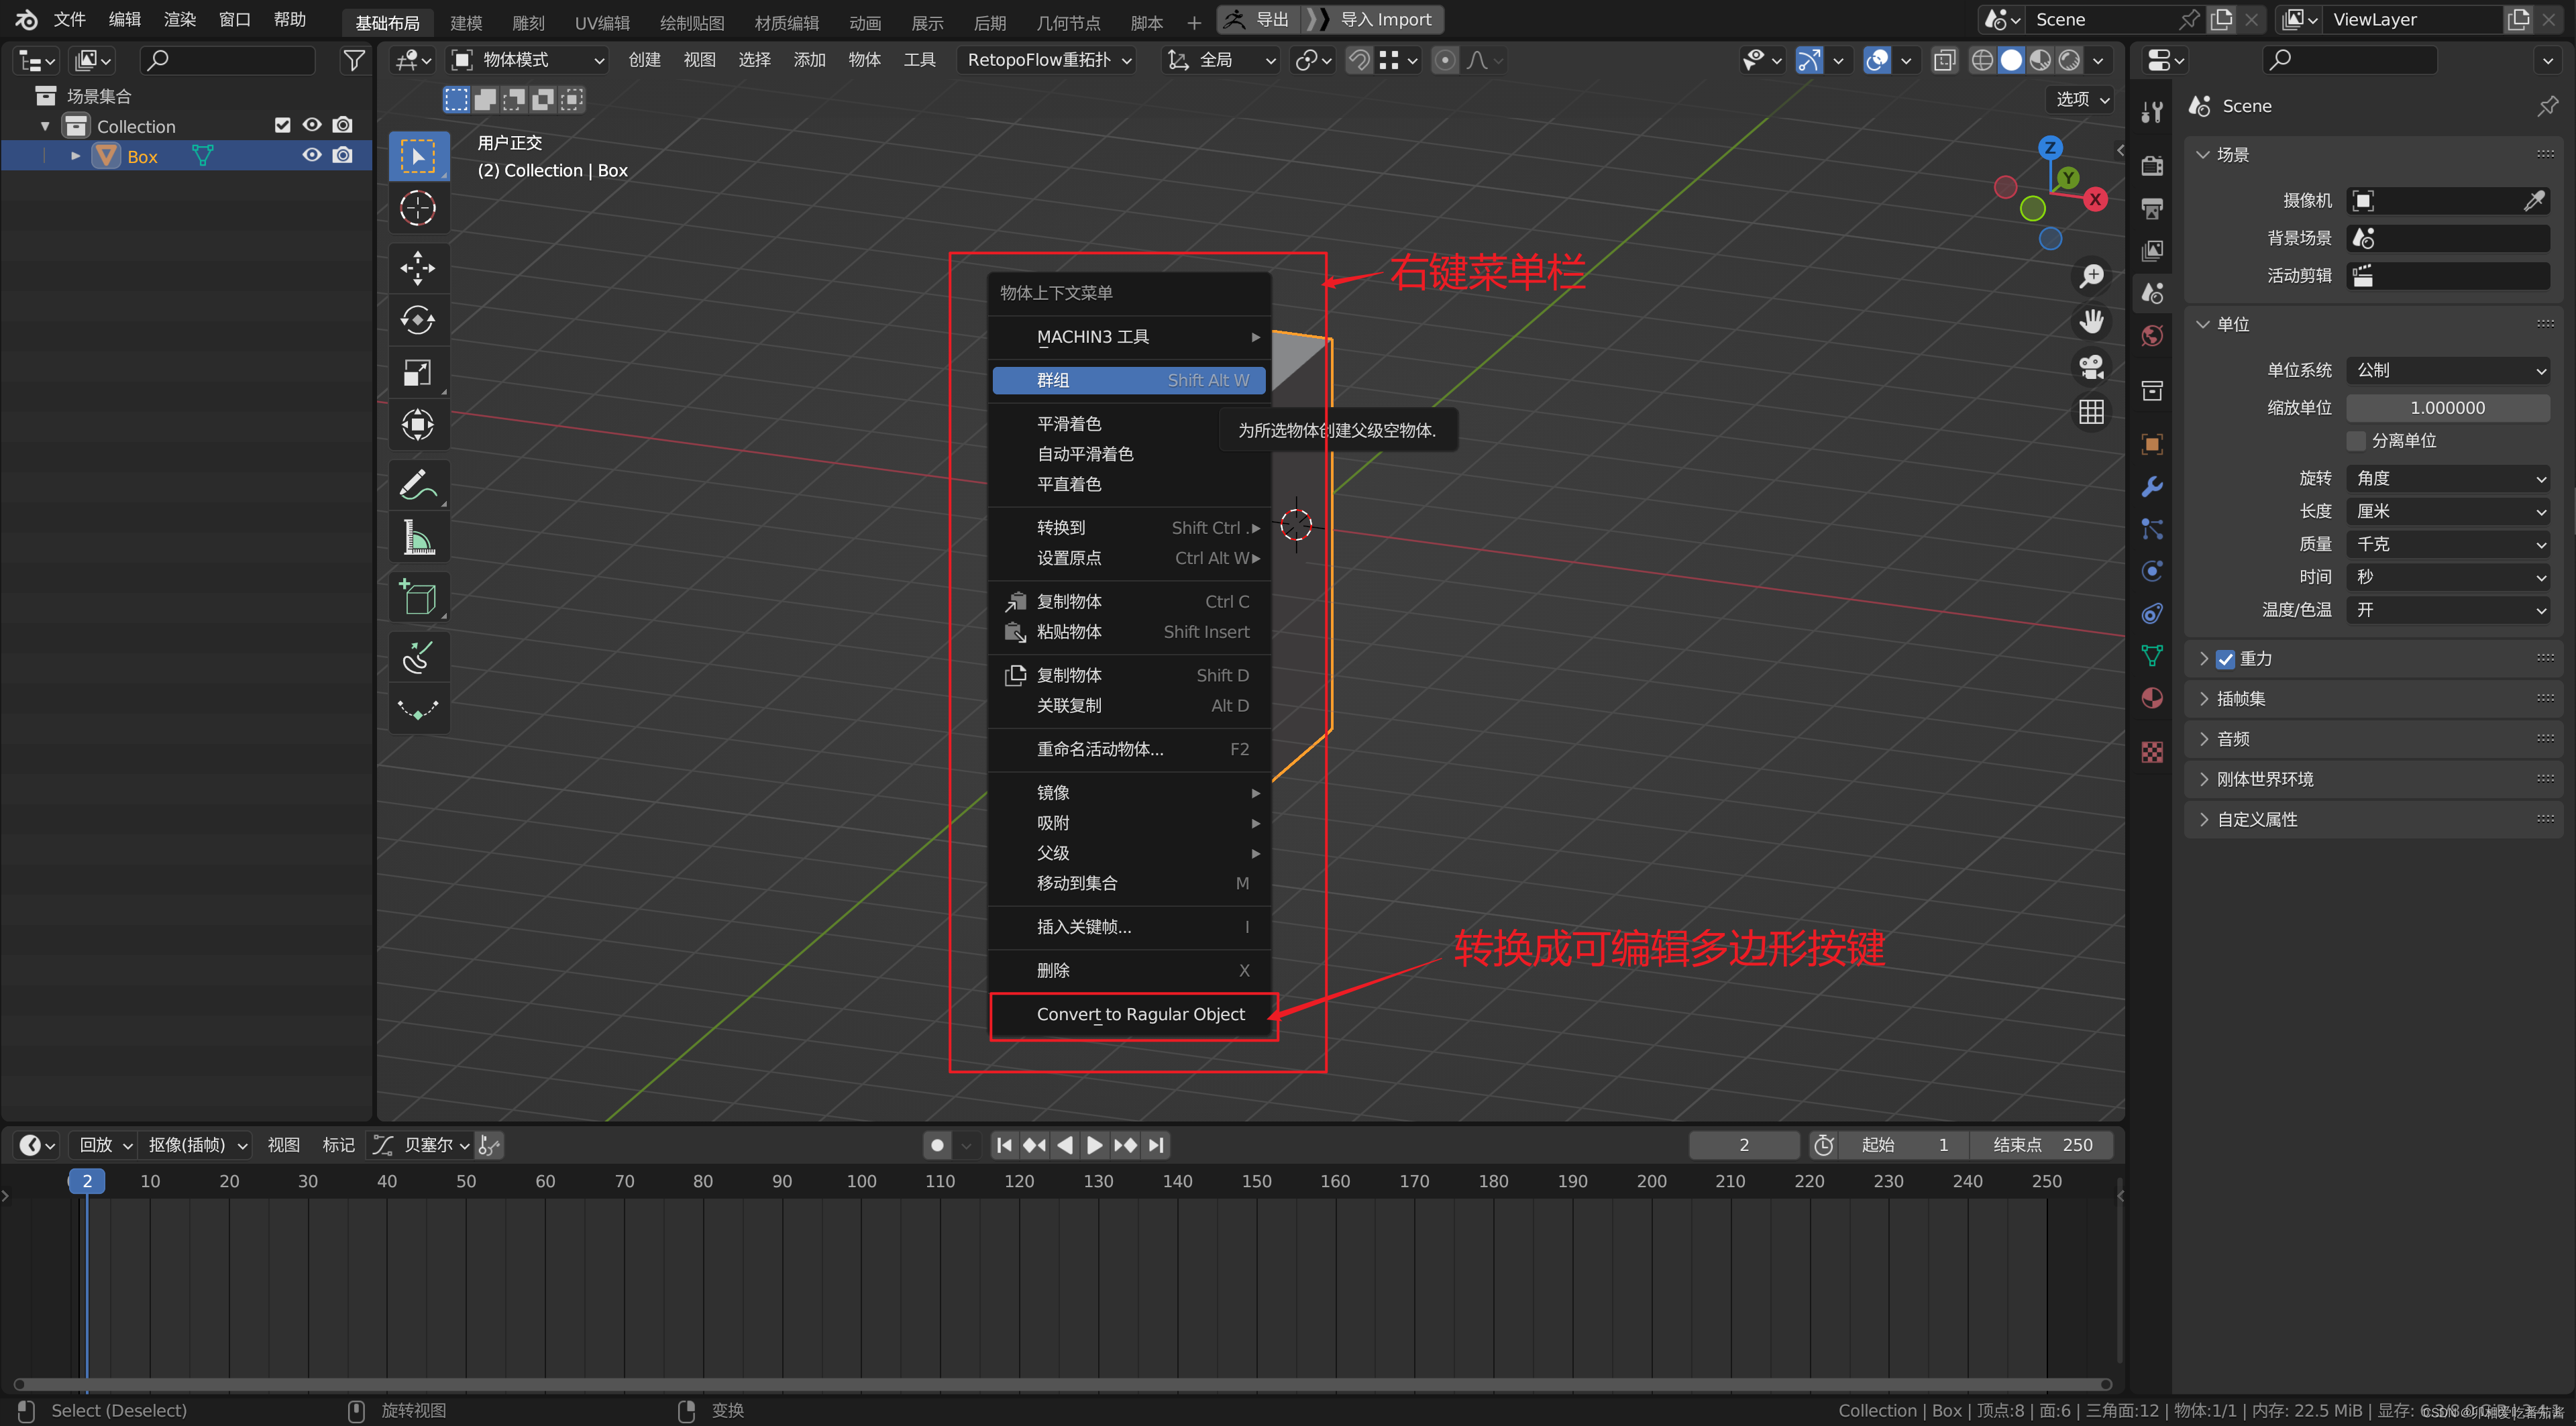This screenshot has height=1426, width=2576.
Task: Open 单位系统 公制 dropdown
Action: [2447, 371]
